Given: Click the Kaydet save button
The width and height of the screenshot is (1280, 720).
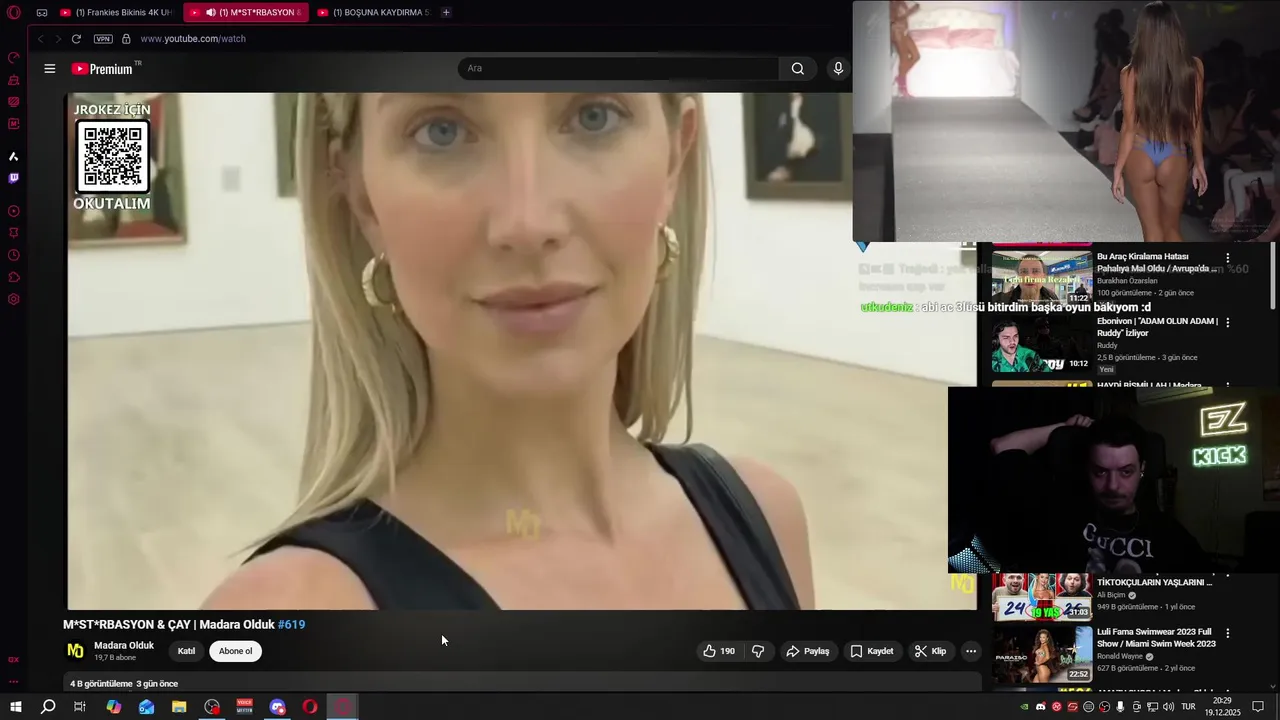Looking at the screenshot, I should click(872, 651).
